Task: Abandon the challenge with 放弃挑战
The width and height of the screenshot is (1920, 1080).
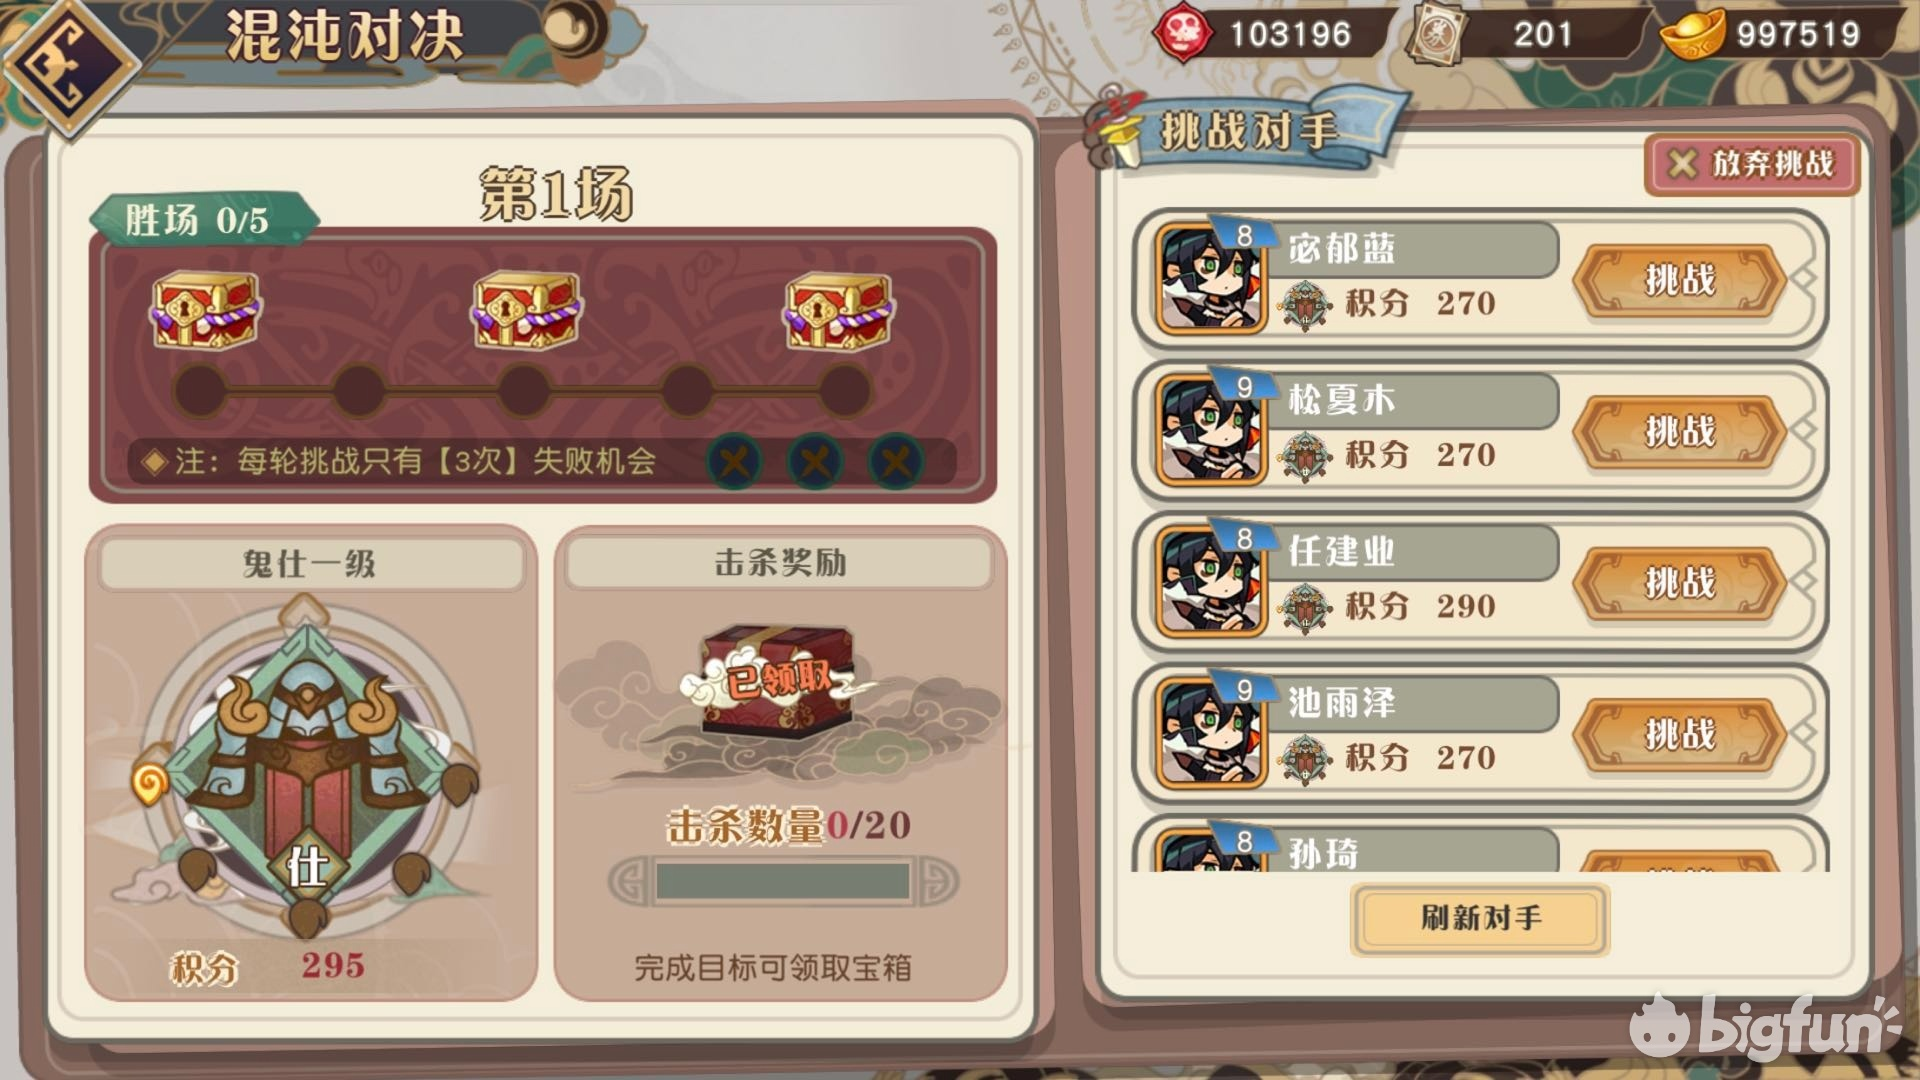Action: (1752, 163)
